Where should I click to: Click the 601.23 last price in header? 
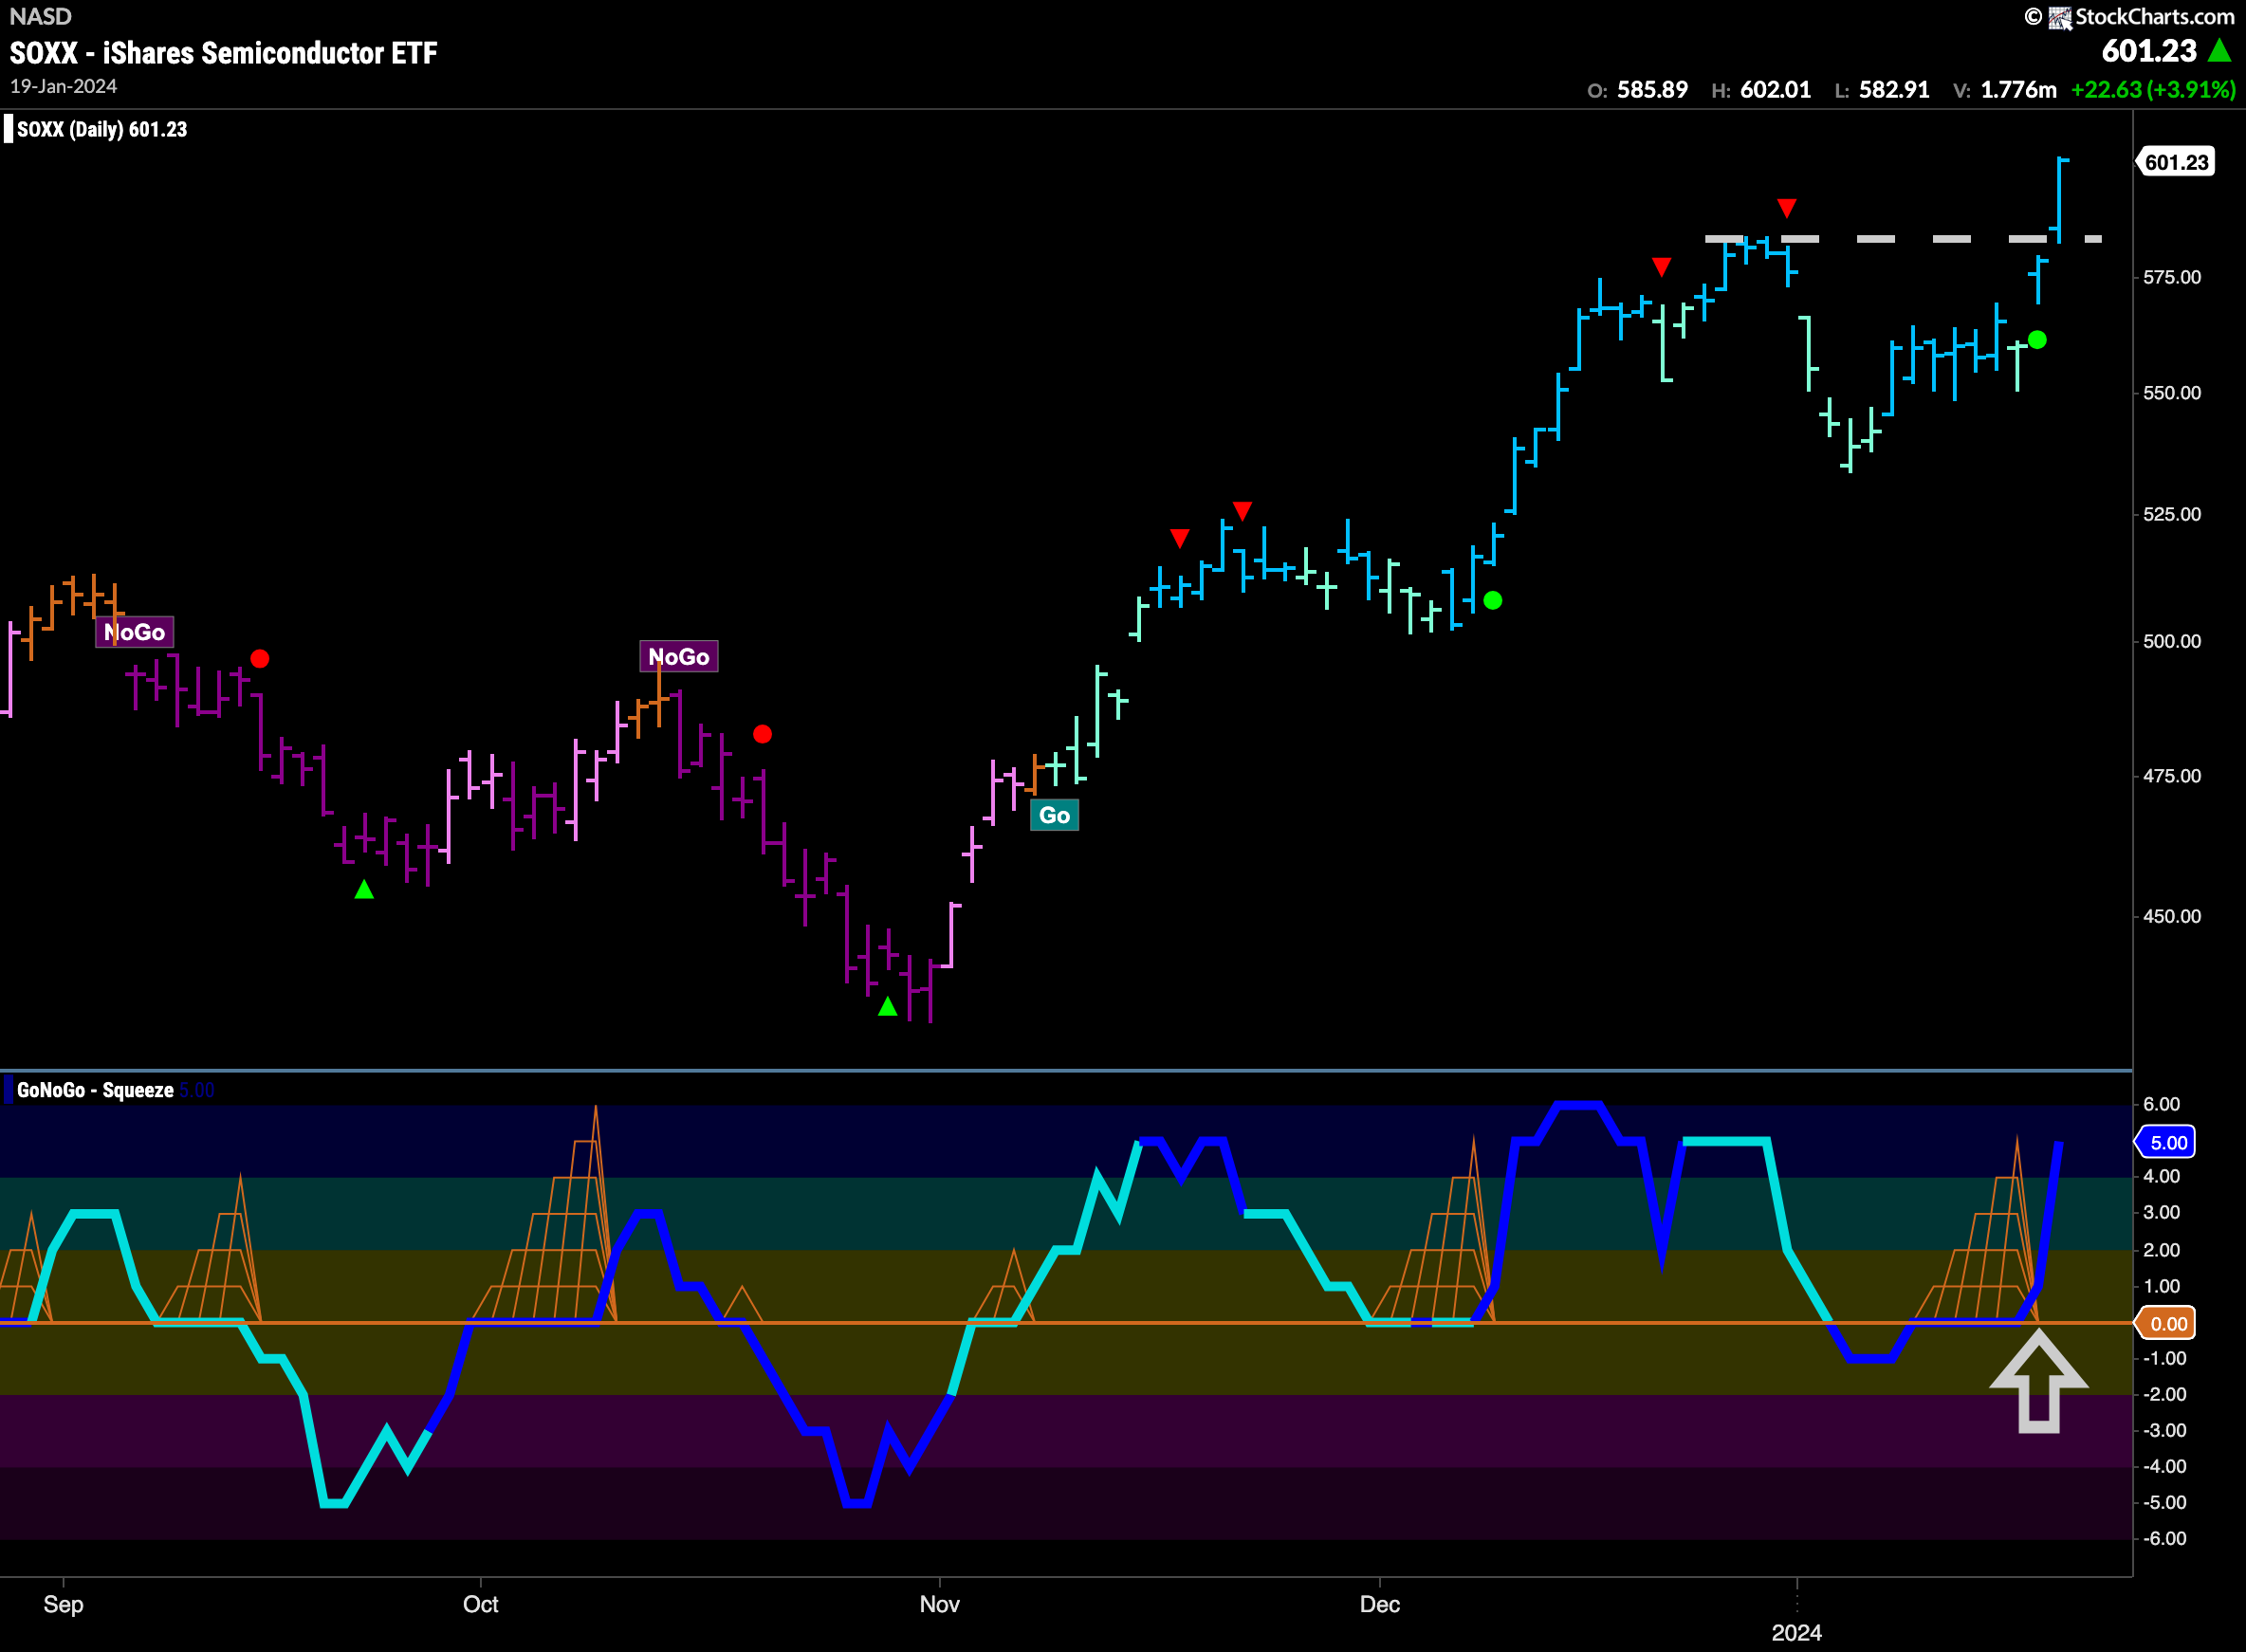(2148, 51)
